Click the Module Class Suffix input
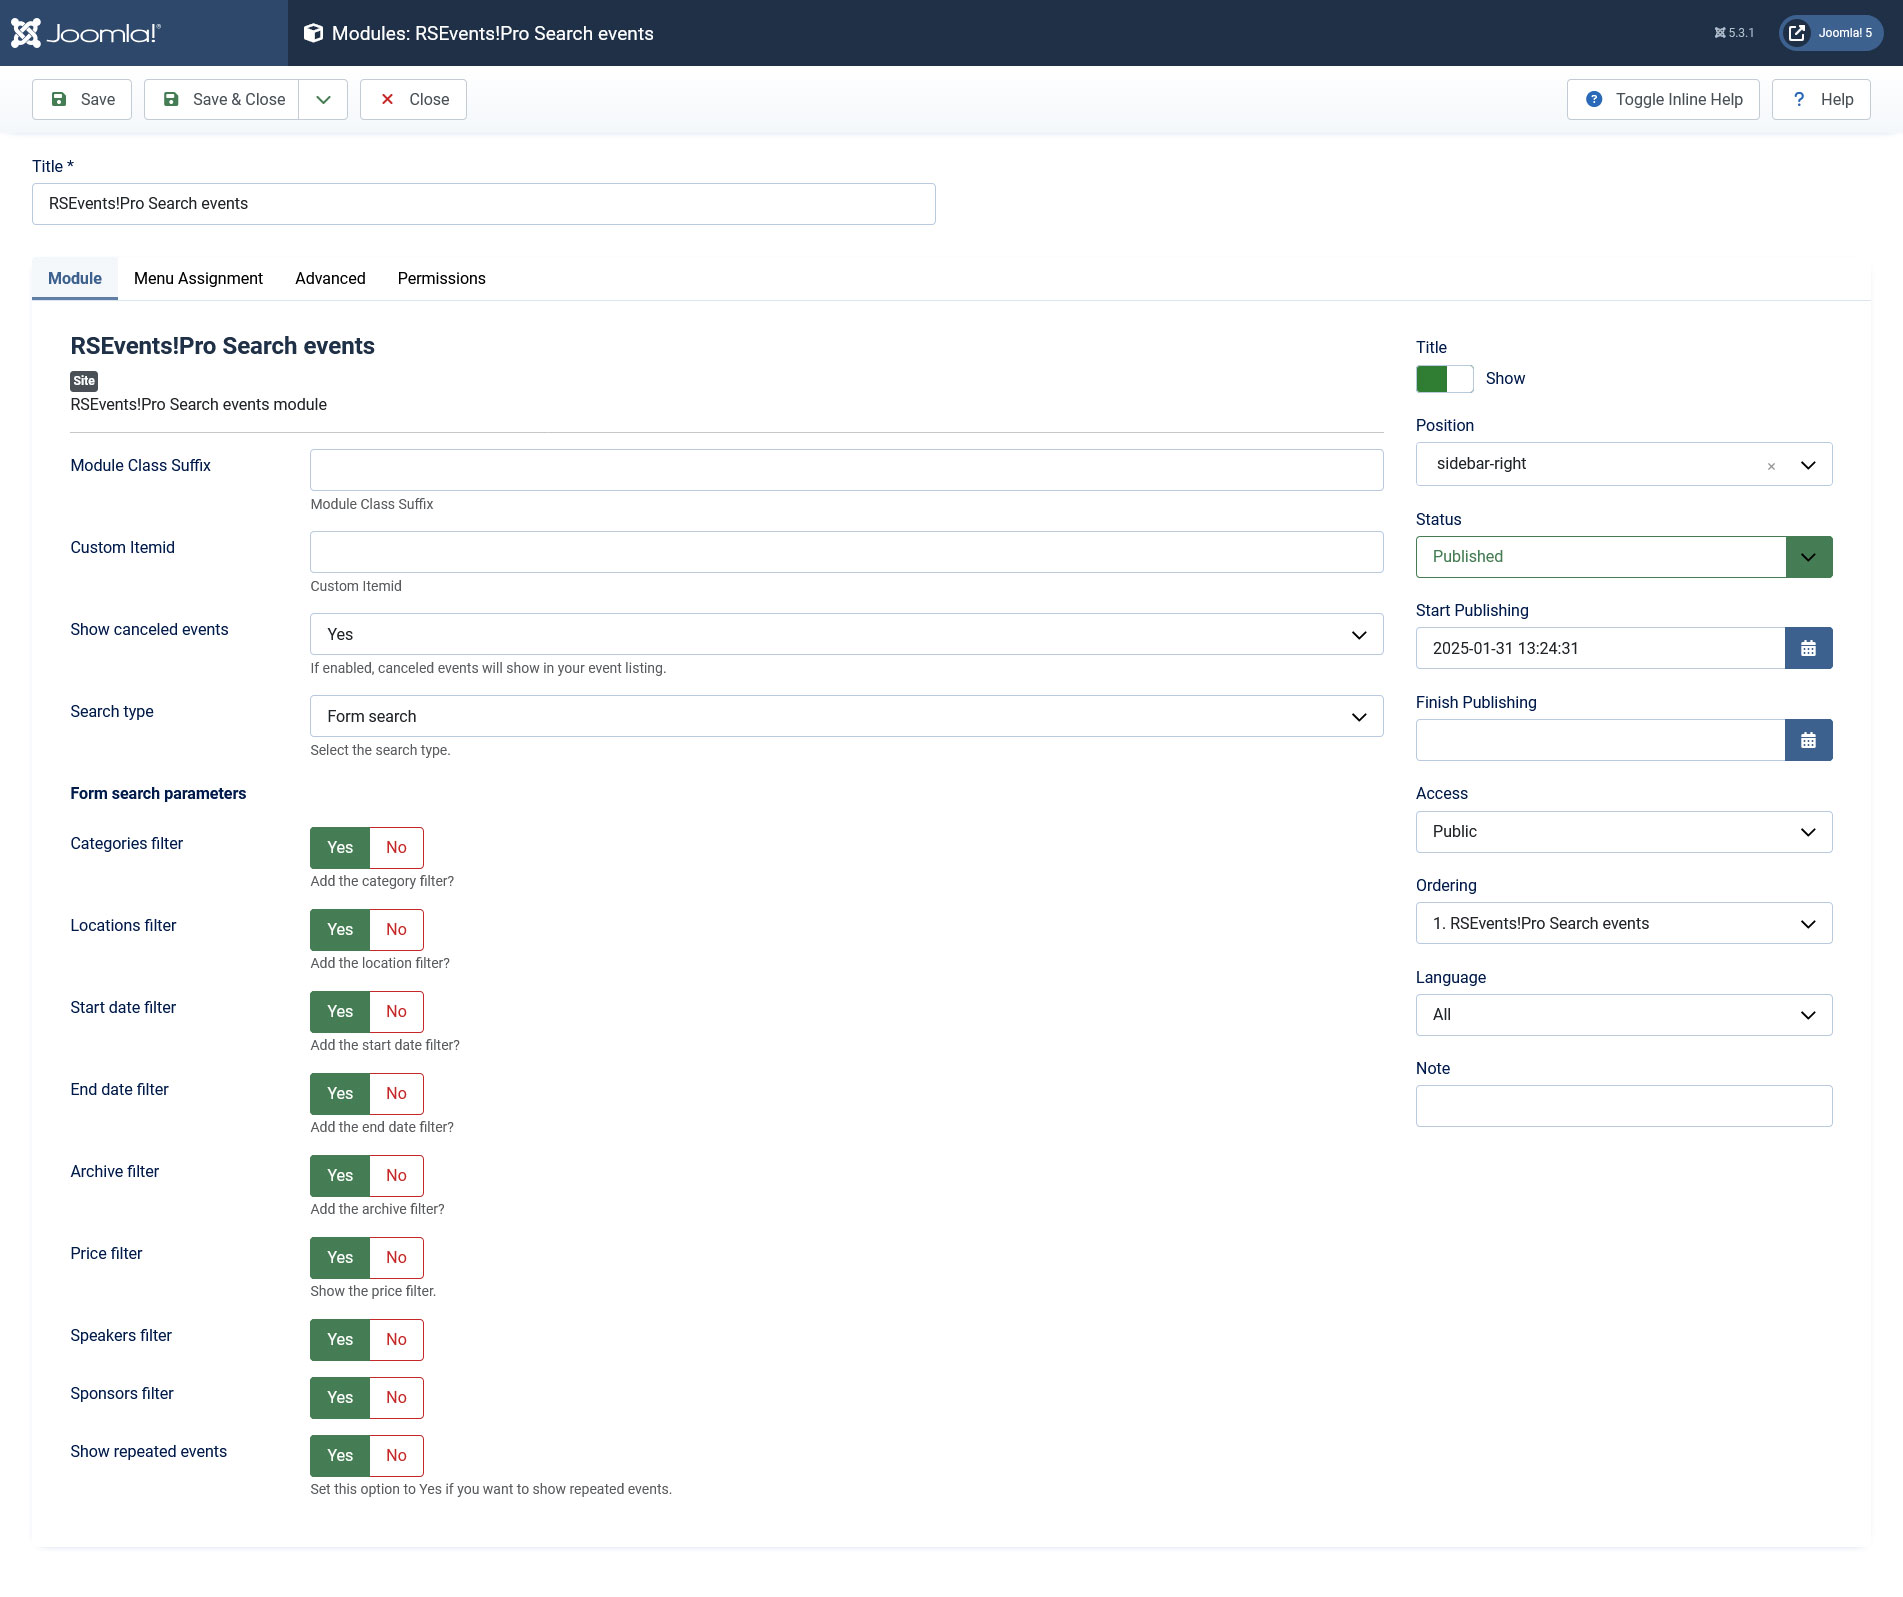 pyautogui.click(x=847, y=470)
